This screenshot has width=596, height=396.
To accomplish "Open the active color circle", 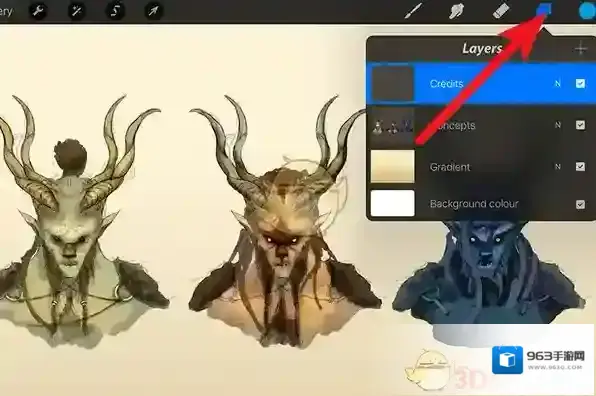I will pos(587,11).
